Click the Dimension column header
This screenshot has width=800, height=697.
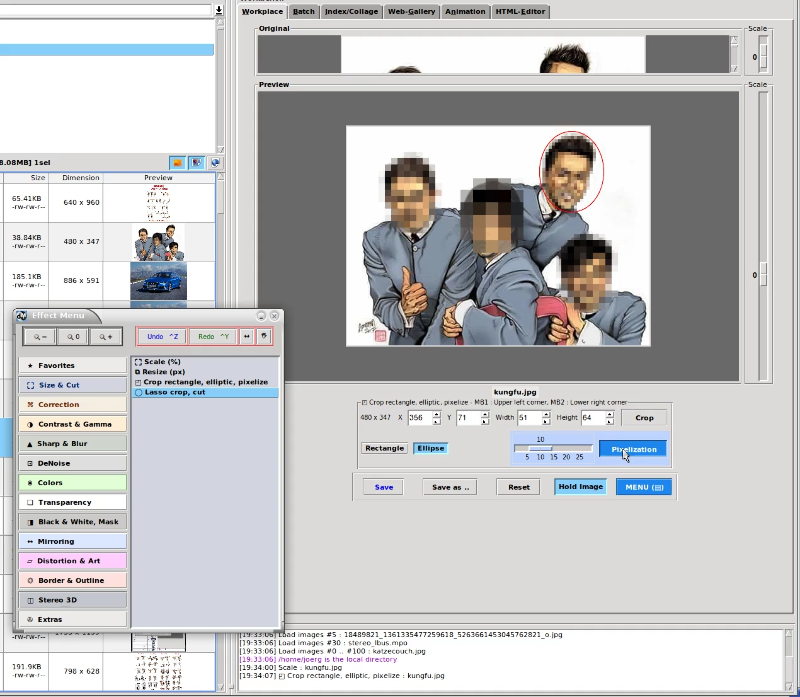click(x=81, y=178)
